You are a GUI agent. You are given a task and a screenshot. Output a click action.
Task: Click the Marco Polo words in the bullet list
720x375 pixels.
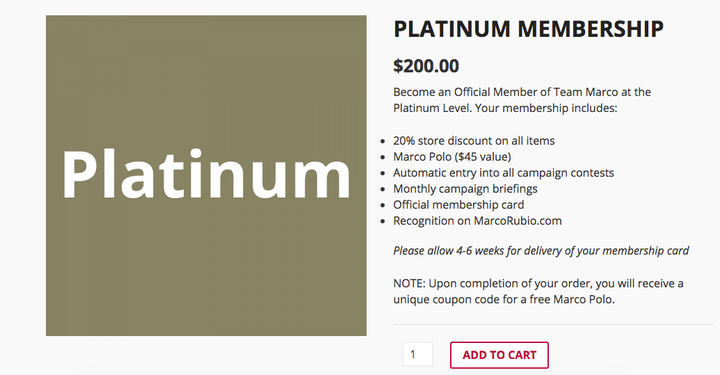422,157
